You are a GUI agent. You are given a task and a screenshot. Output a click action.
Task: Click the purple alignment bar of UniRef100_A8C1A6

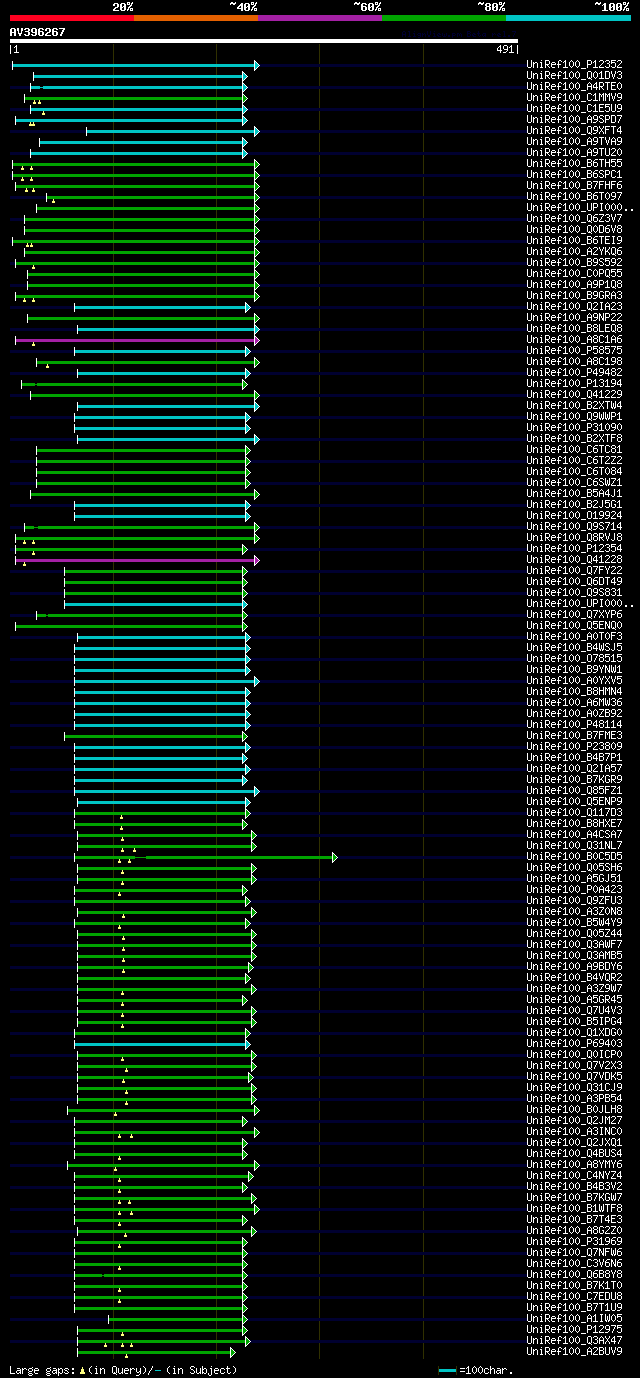[x=136, y=340]
